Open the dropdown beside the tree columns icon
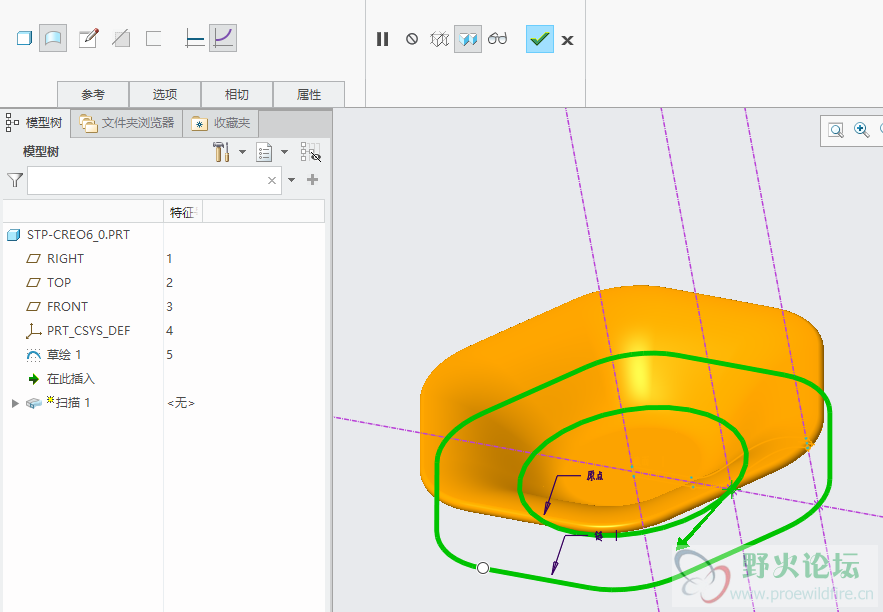 point(284,151)
